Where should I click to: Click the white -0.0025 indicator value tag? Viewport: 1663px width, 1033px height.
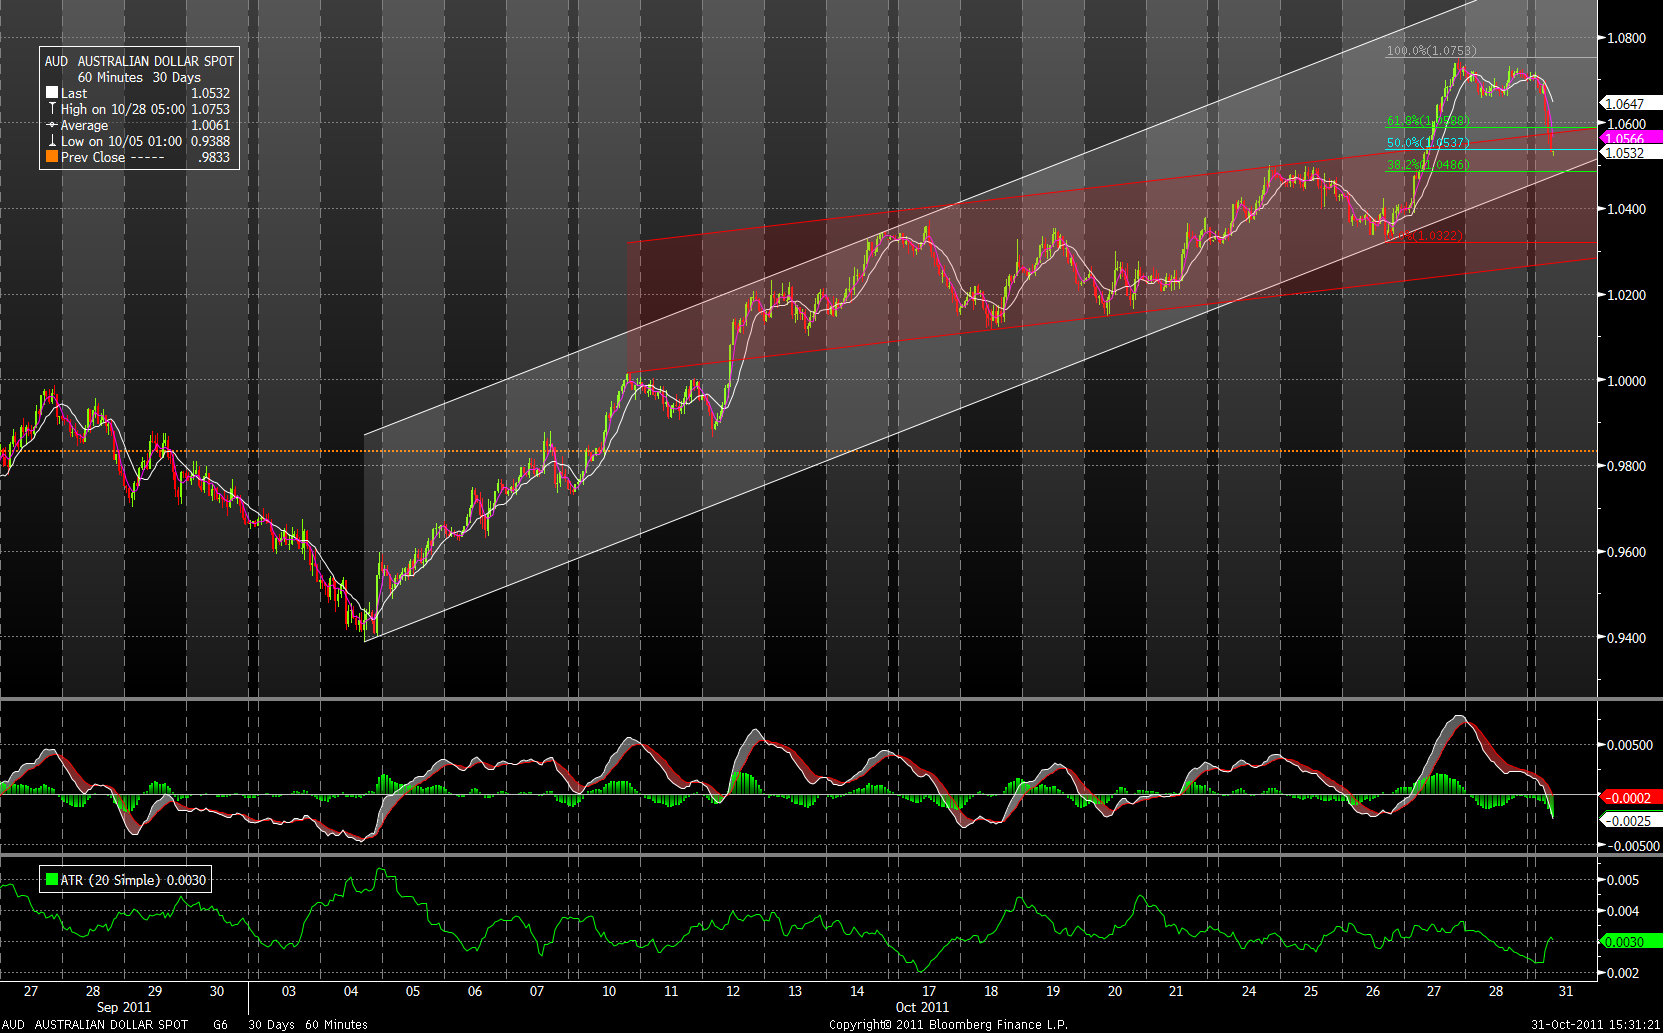(1632, 821)
